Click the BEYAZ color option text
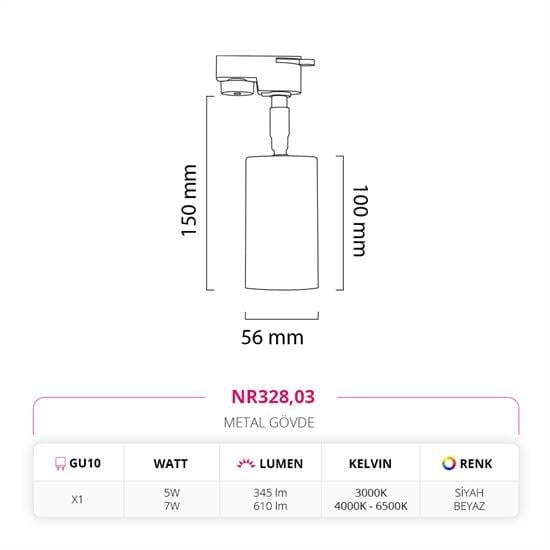Viewport: 550px width, 550px height. pos(469,506)
